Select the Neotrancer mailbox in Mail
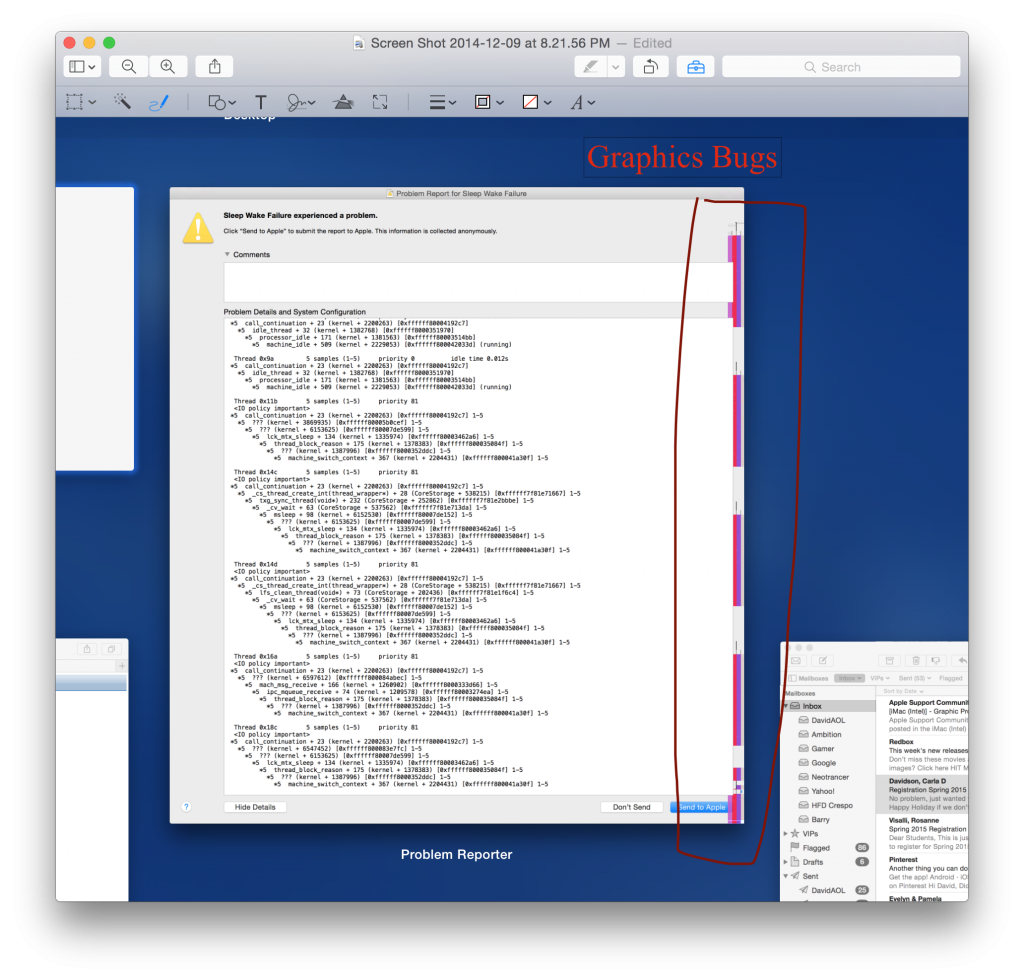This screenshot has height=980, width=1024. (x=829, y=777)
